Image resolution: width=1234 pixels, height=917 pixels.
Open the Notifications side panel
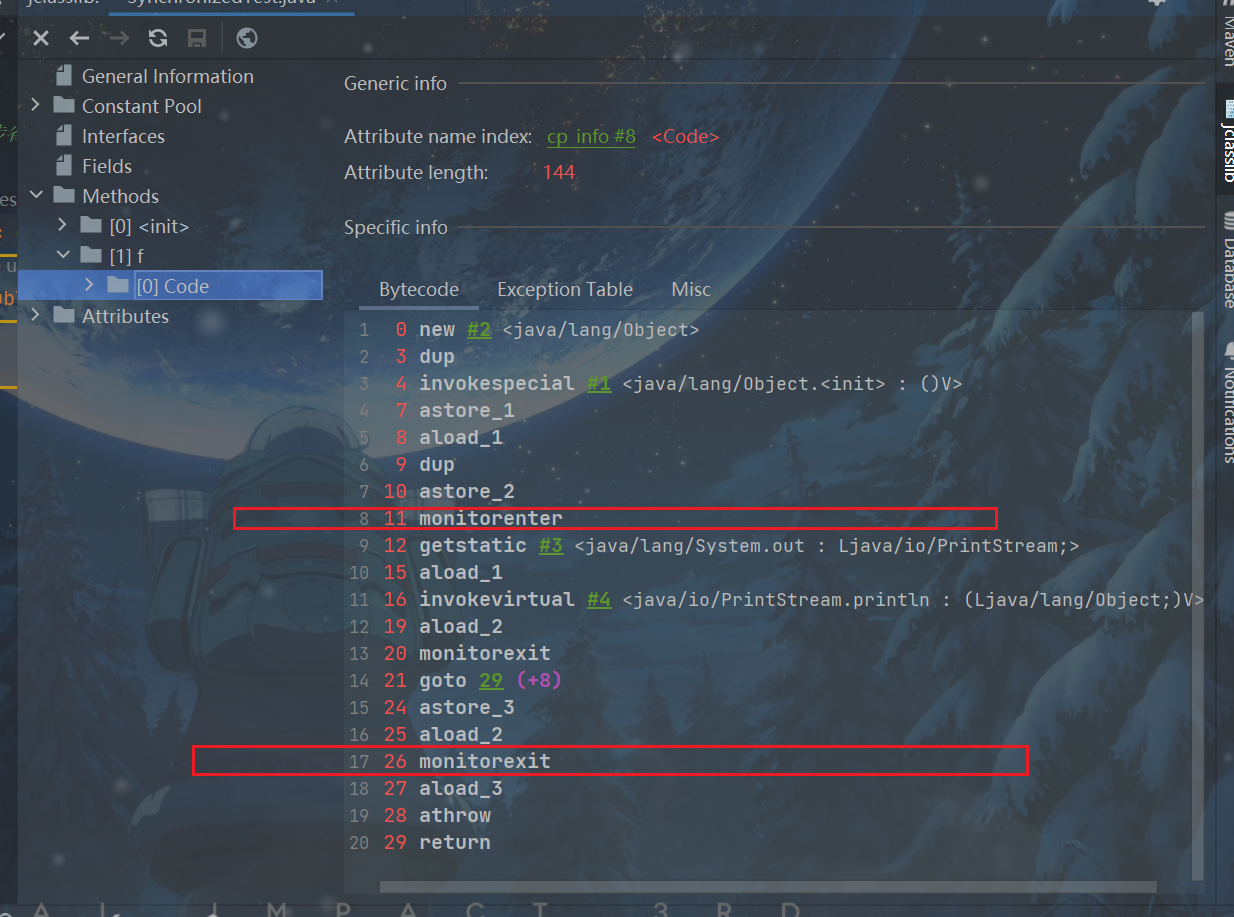(x=1227, y=400)
